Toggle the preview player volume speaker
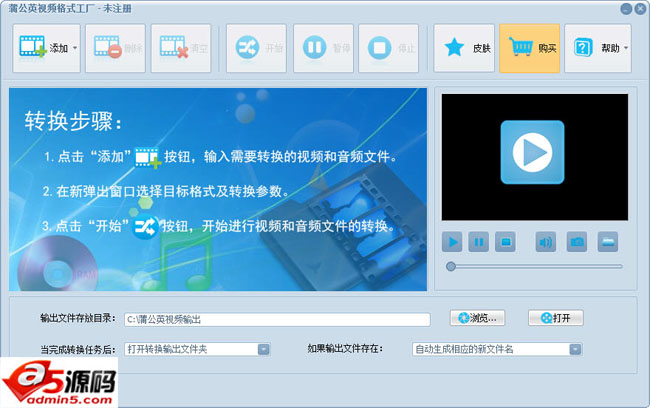The height and width of the screenshot is (408, 650). pyautogui.click(x=545, y=241)
